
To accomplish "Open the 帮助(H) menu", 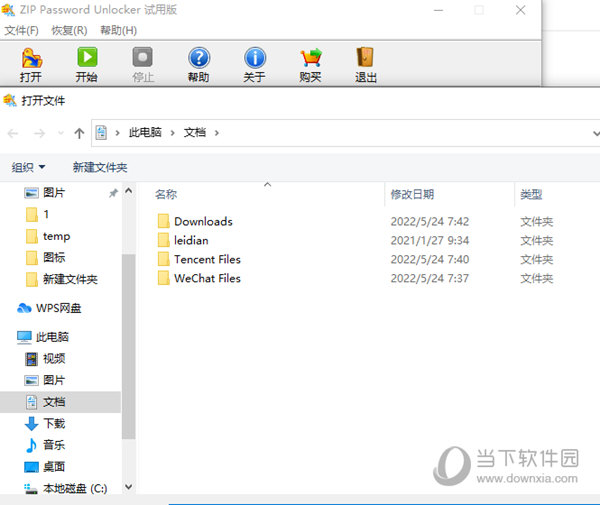I will 118,30.
